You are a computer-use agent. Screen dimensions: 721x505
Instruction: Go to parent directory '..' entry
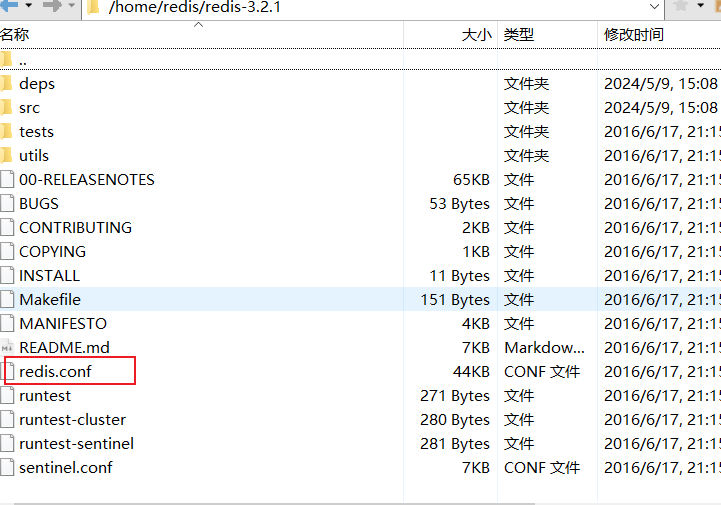[22, 60]
